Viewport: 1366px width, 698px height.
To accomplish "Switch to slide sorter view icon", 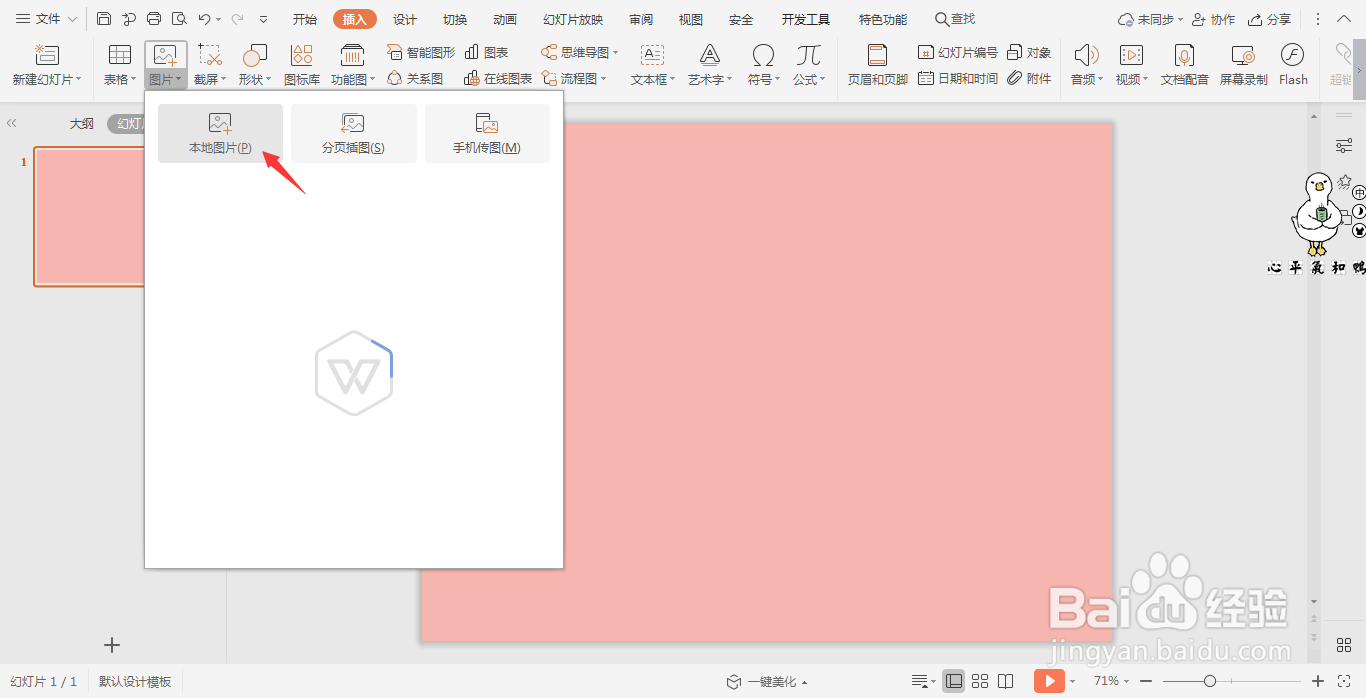I will [980, 681].
